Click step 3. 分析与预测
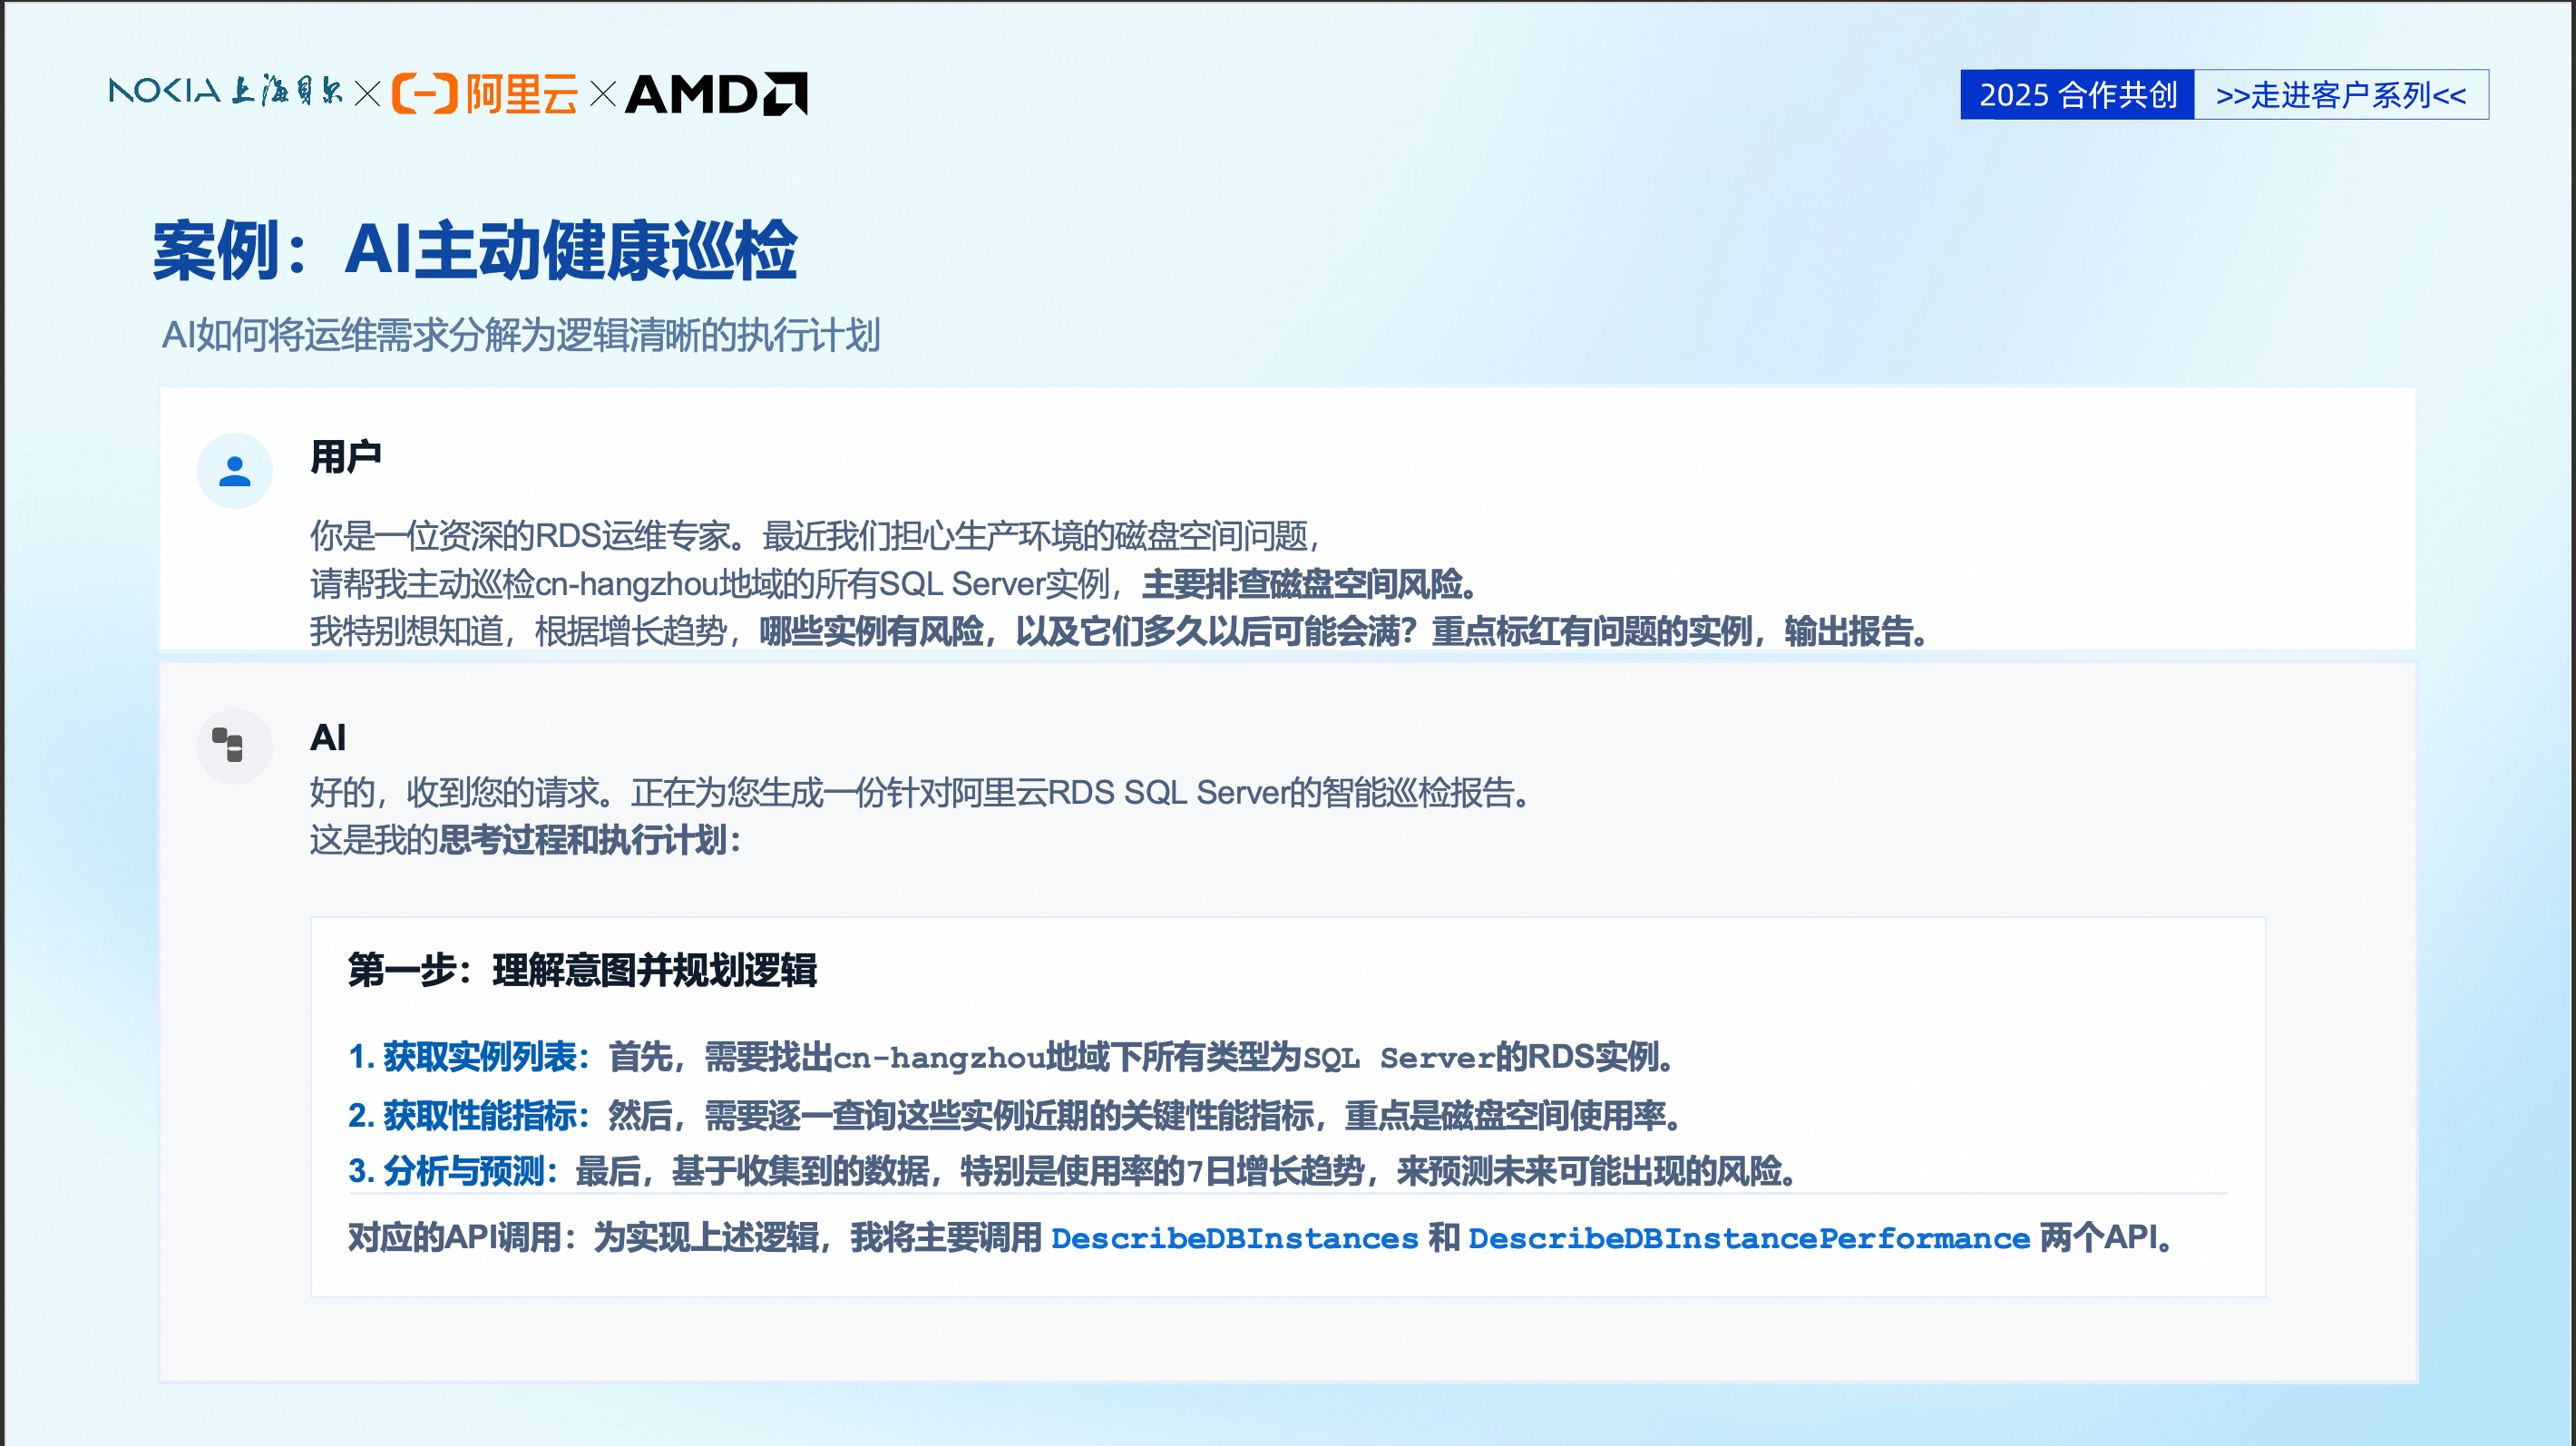 click(x=451, y=1171)
